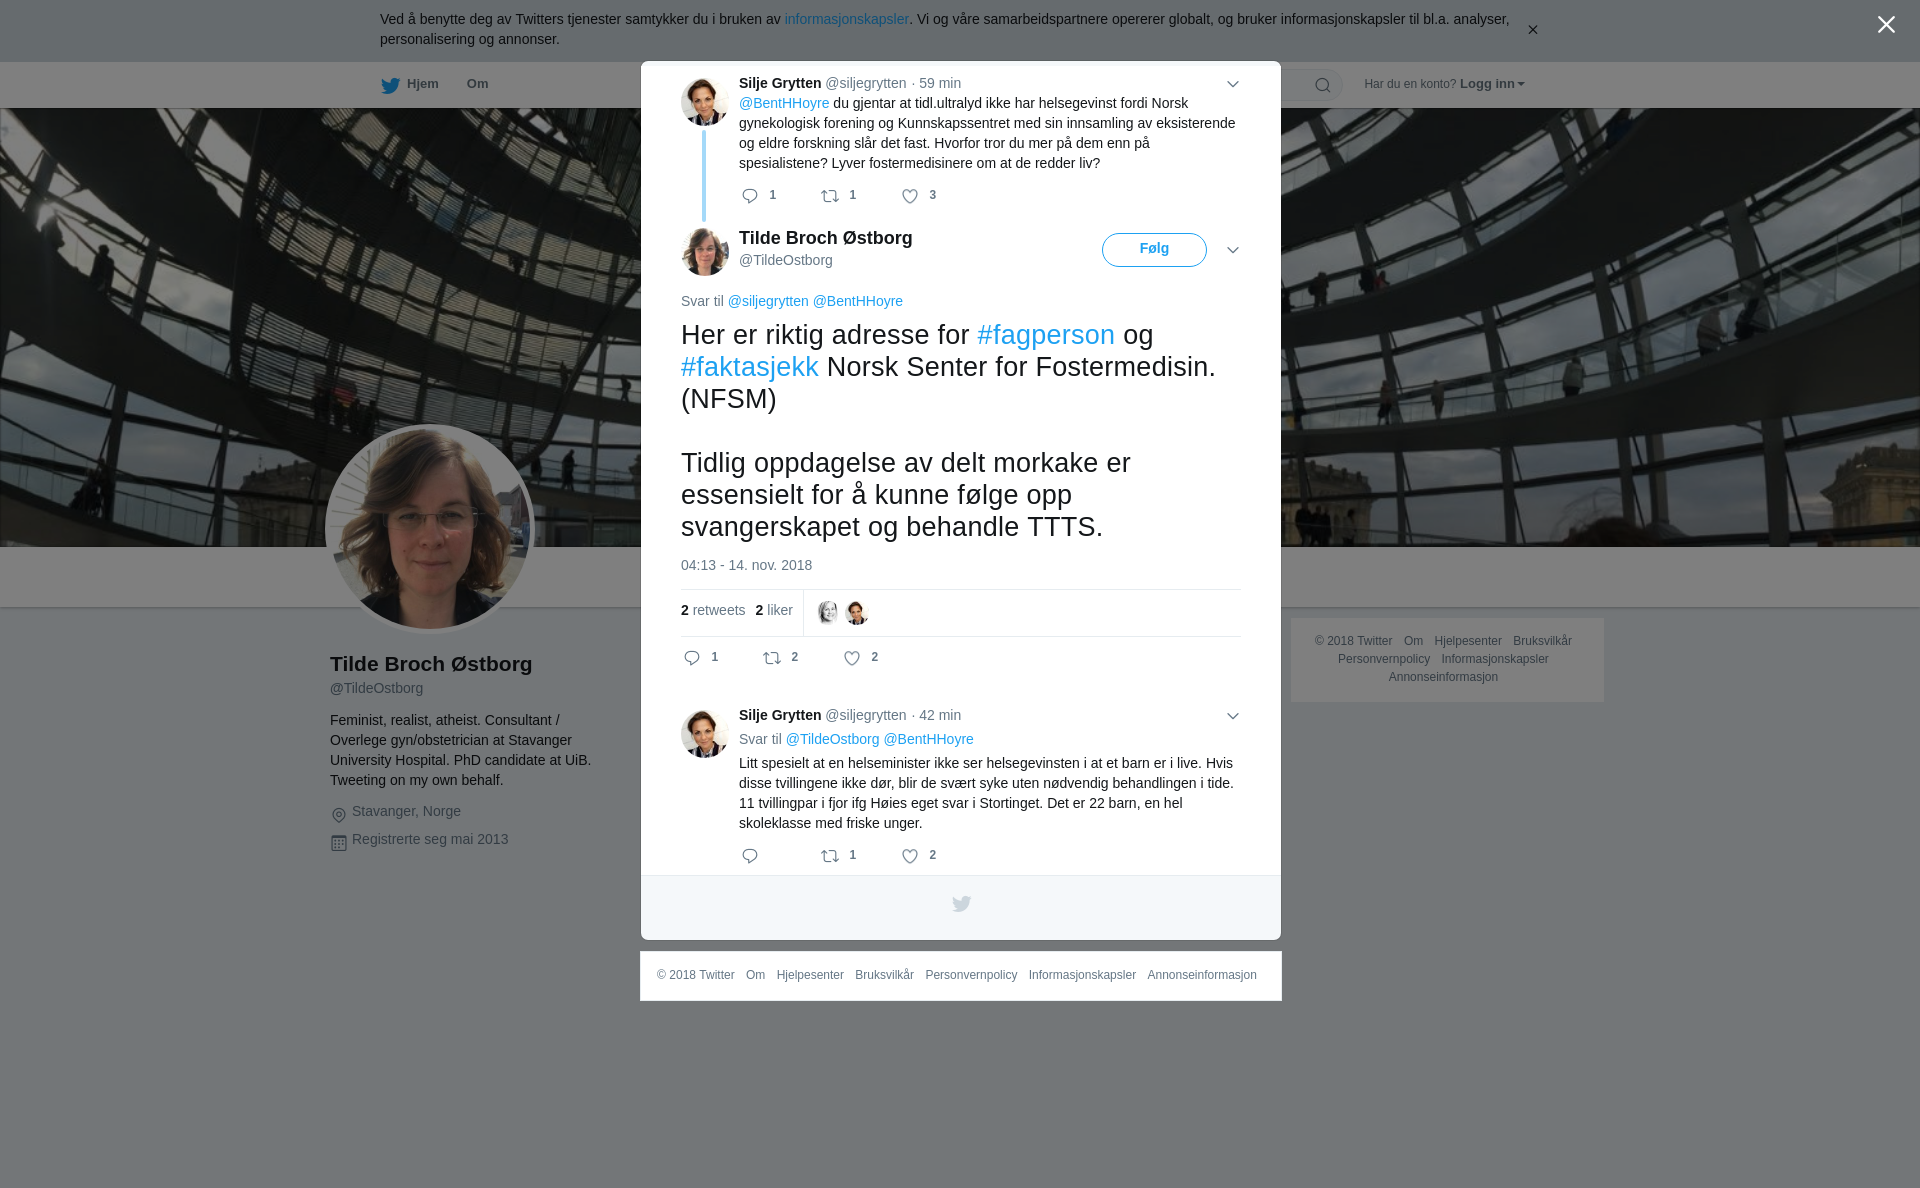This screenshot has height=1188, width=1920.
Task: Like Silje Grytten's top tweet
Action: (x=910, y=196)
